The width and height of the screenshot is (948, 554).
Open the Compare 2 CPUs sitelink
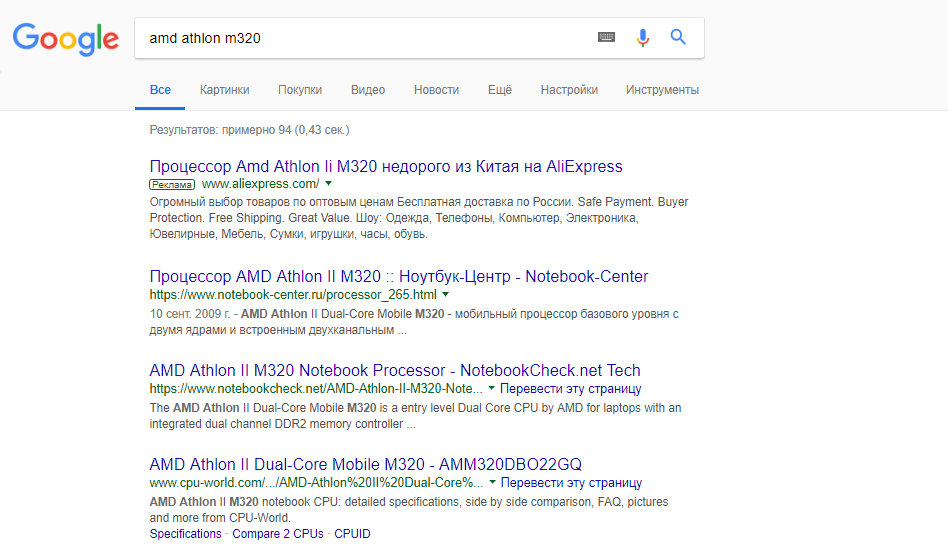point(278,533)
